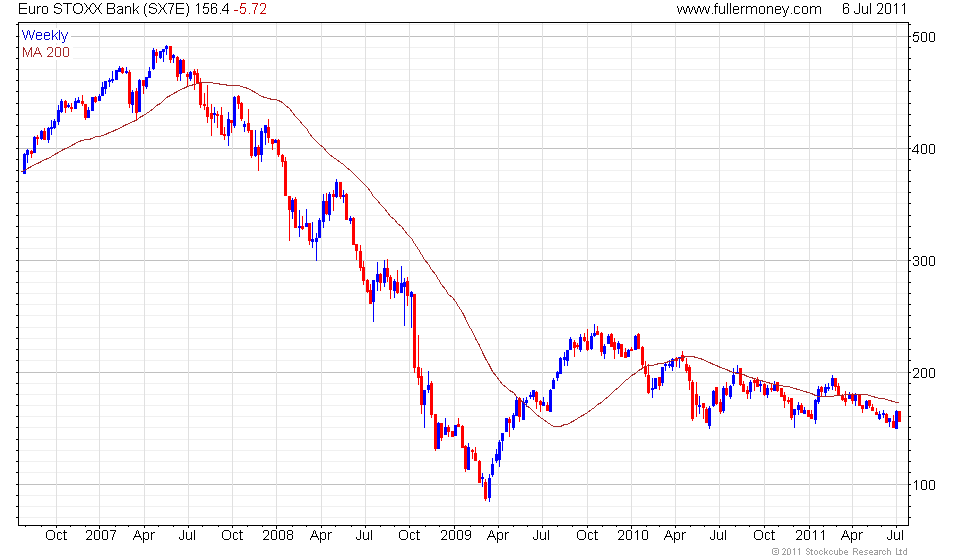The width and height of the screenshot is (960, 560).
Task: Click the 200 price axis label
Action: pyautogui.click(x=924, y=373)
